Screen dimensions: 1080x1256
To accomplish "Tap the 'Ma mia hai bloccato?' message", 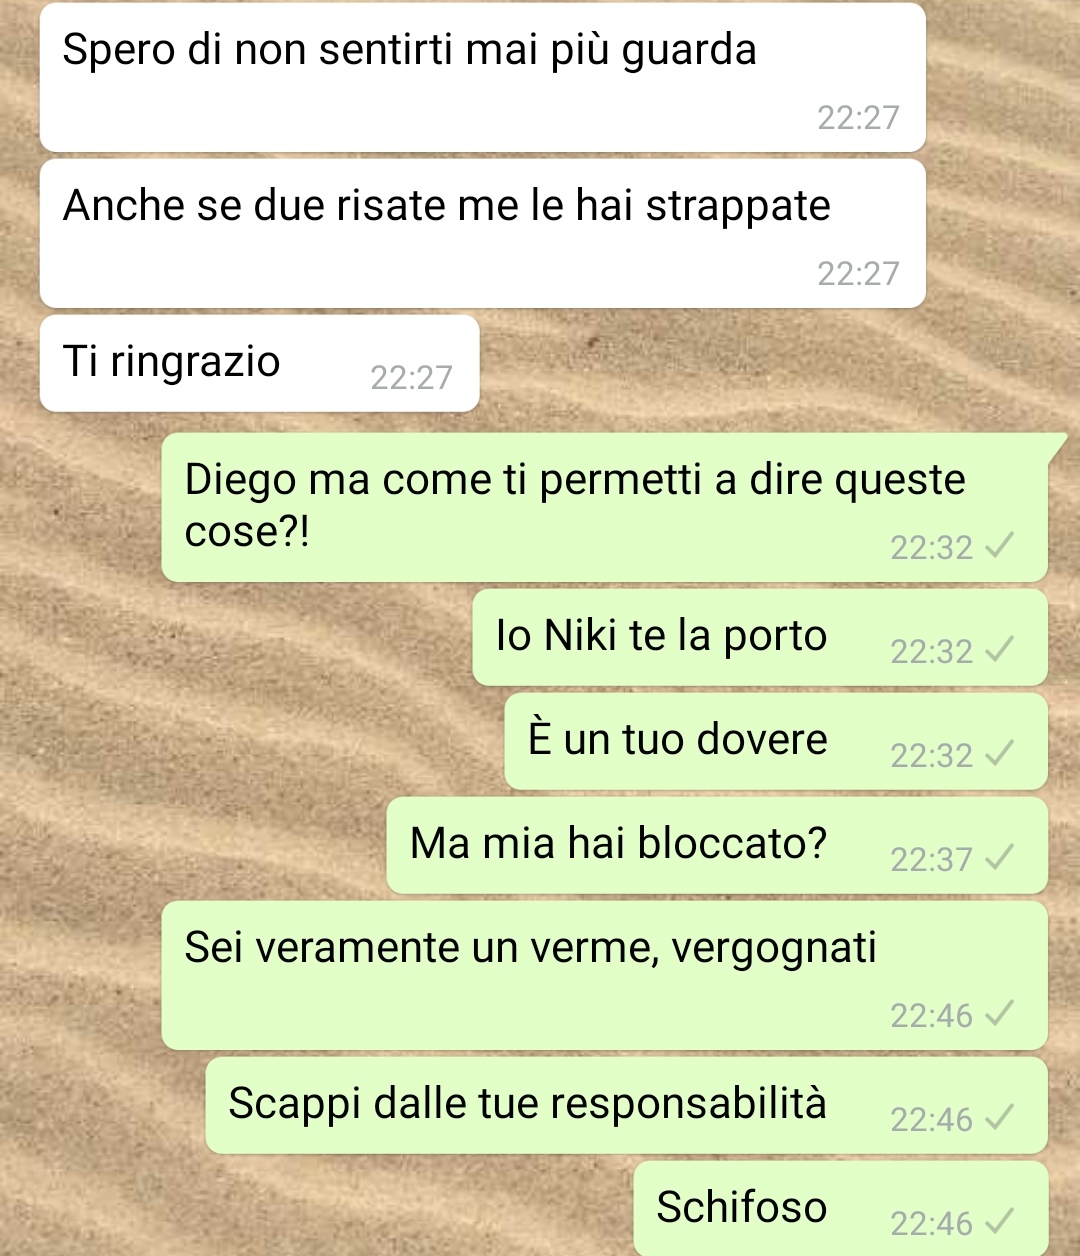I will 717,845.
